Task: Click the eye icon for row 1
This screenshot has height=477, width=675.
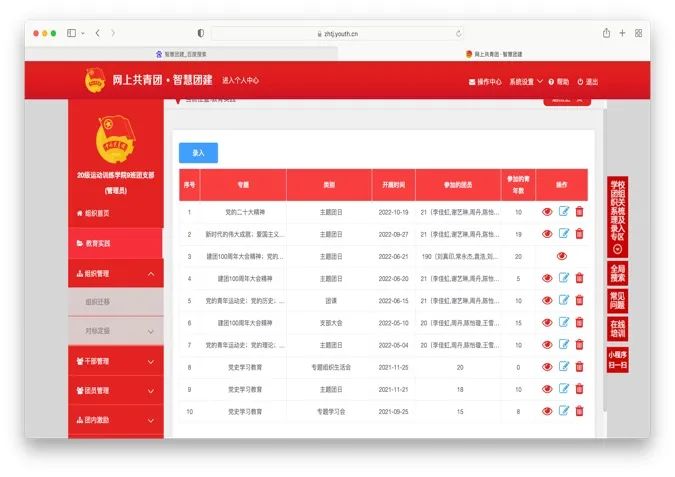Action: (x=547, y=212)
